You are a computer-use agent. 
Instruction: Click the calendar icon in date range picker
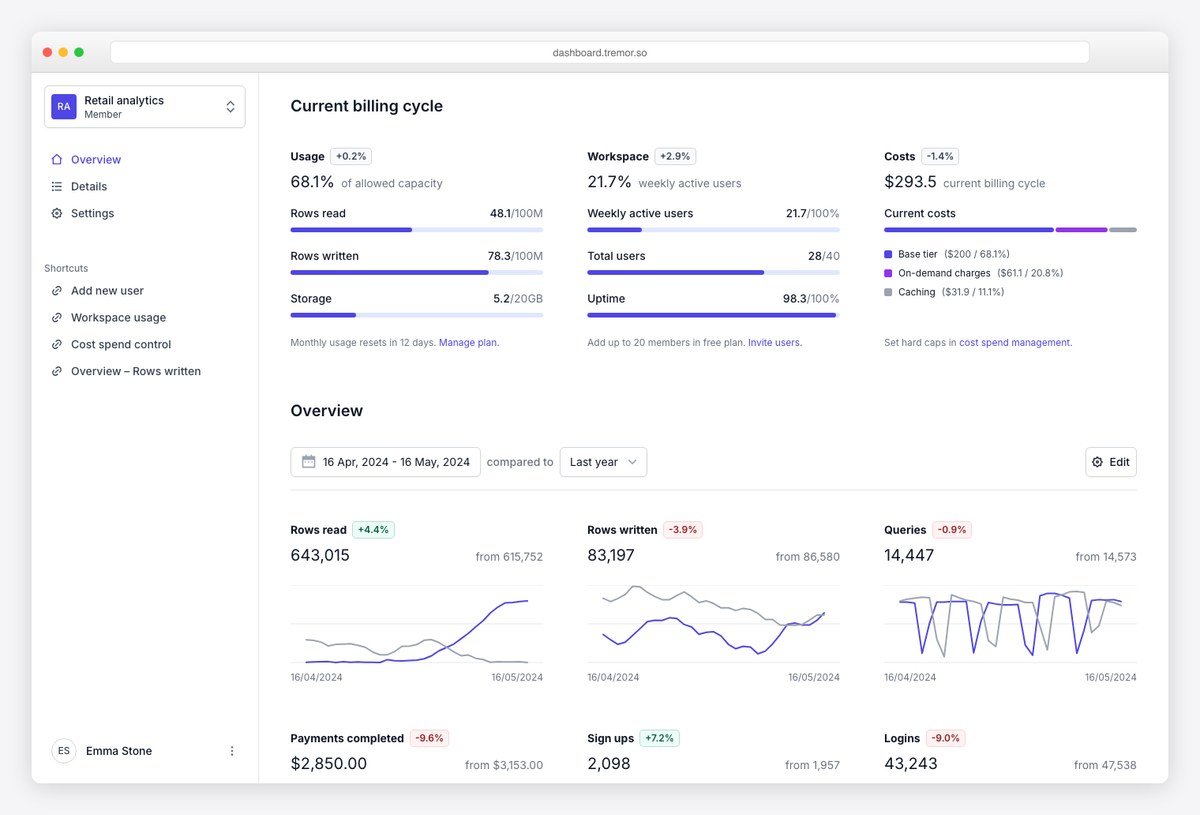[309, 462]
